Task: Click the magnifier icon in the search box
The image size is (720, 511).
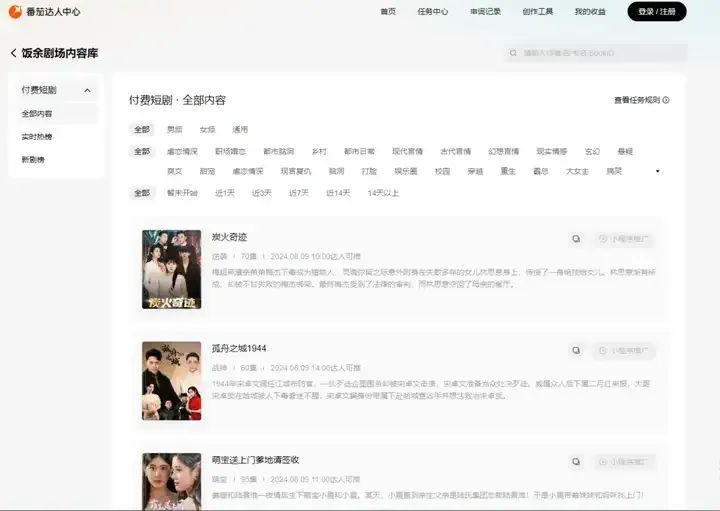Action: pos(513,53)
